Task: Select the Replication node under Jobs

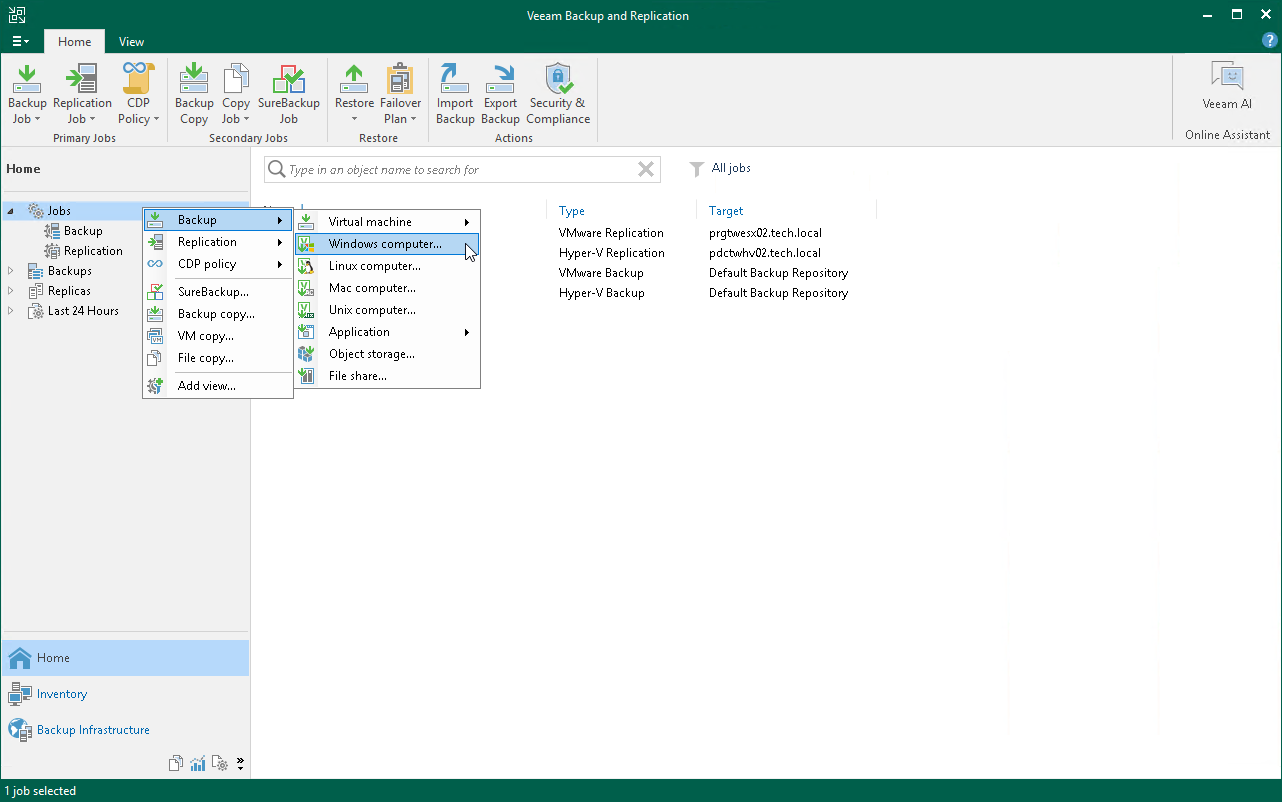Action: pos(93,251)
